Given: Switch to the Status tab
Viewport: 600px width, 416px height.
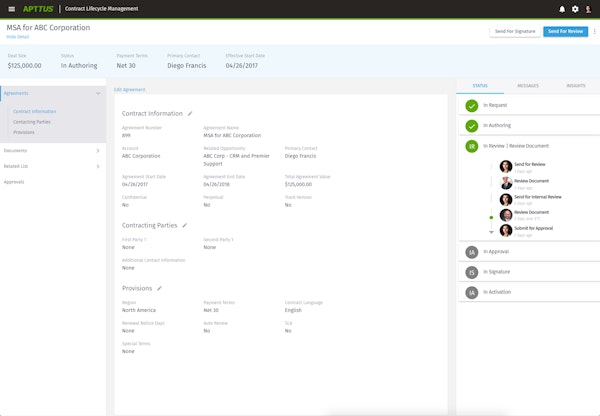Looking at the screenshot, I should 480,86.
